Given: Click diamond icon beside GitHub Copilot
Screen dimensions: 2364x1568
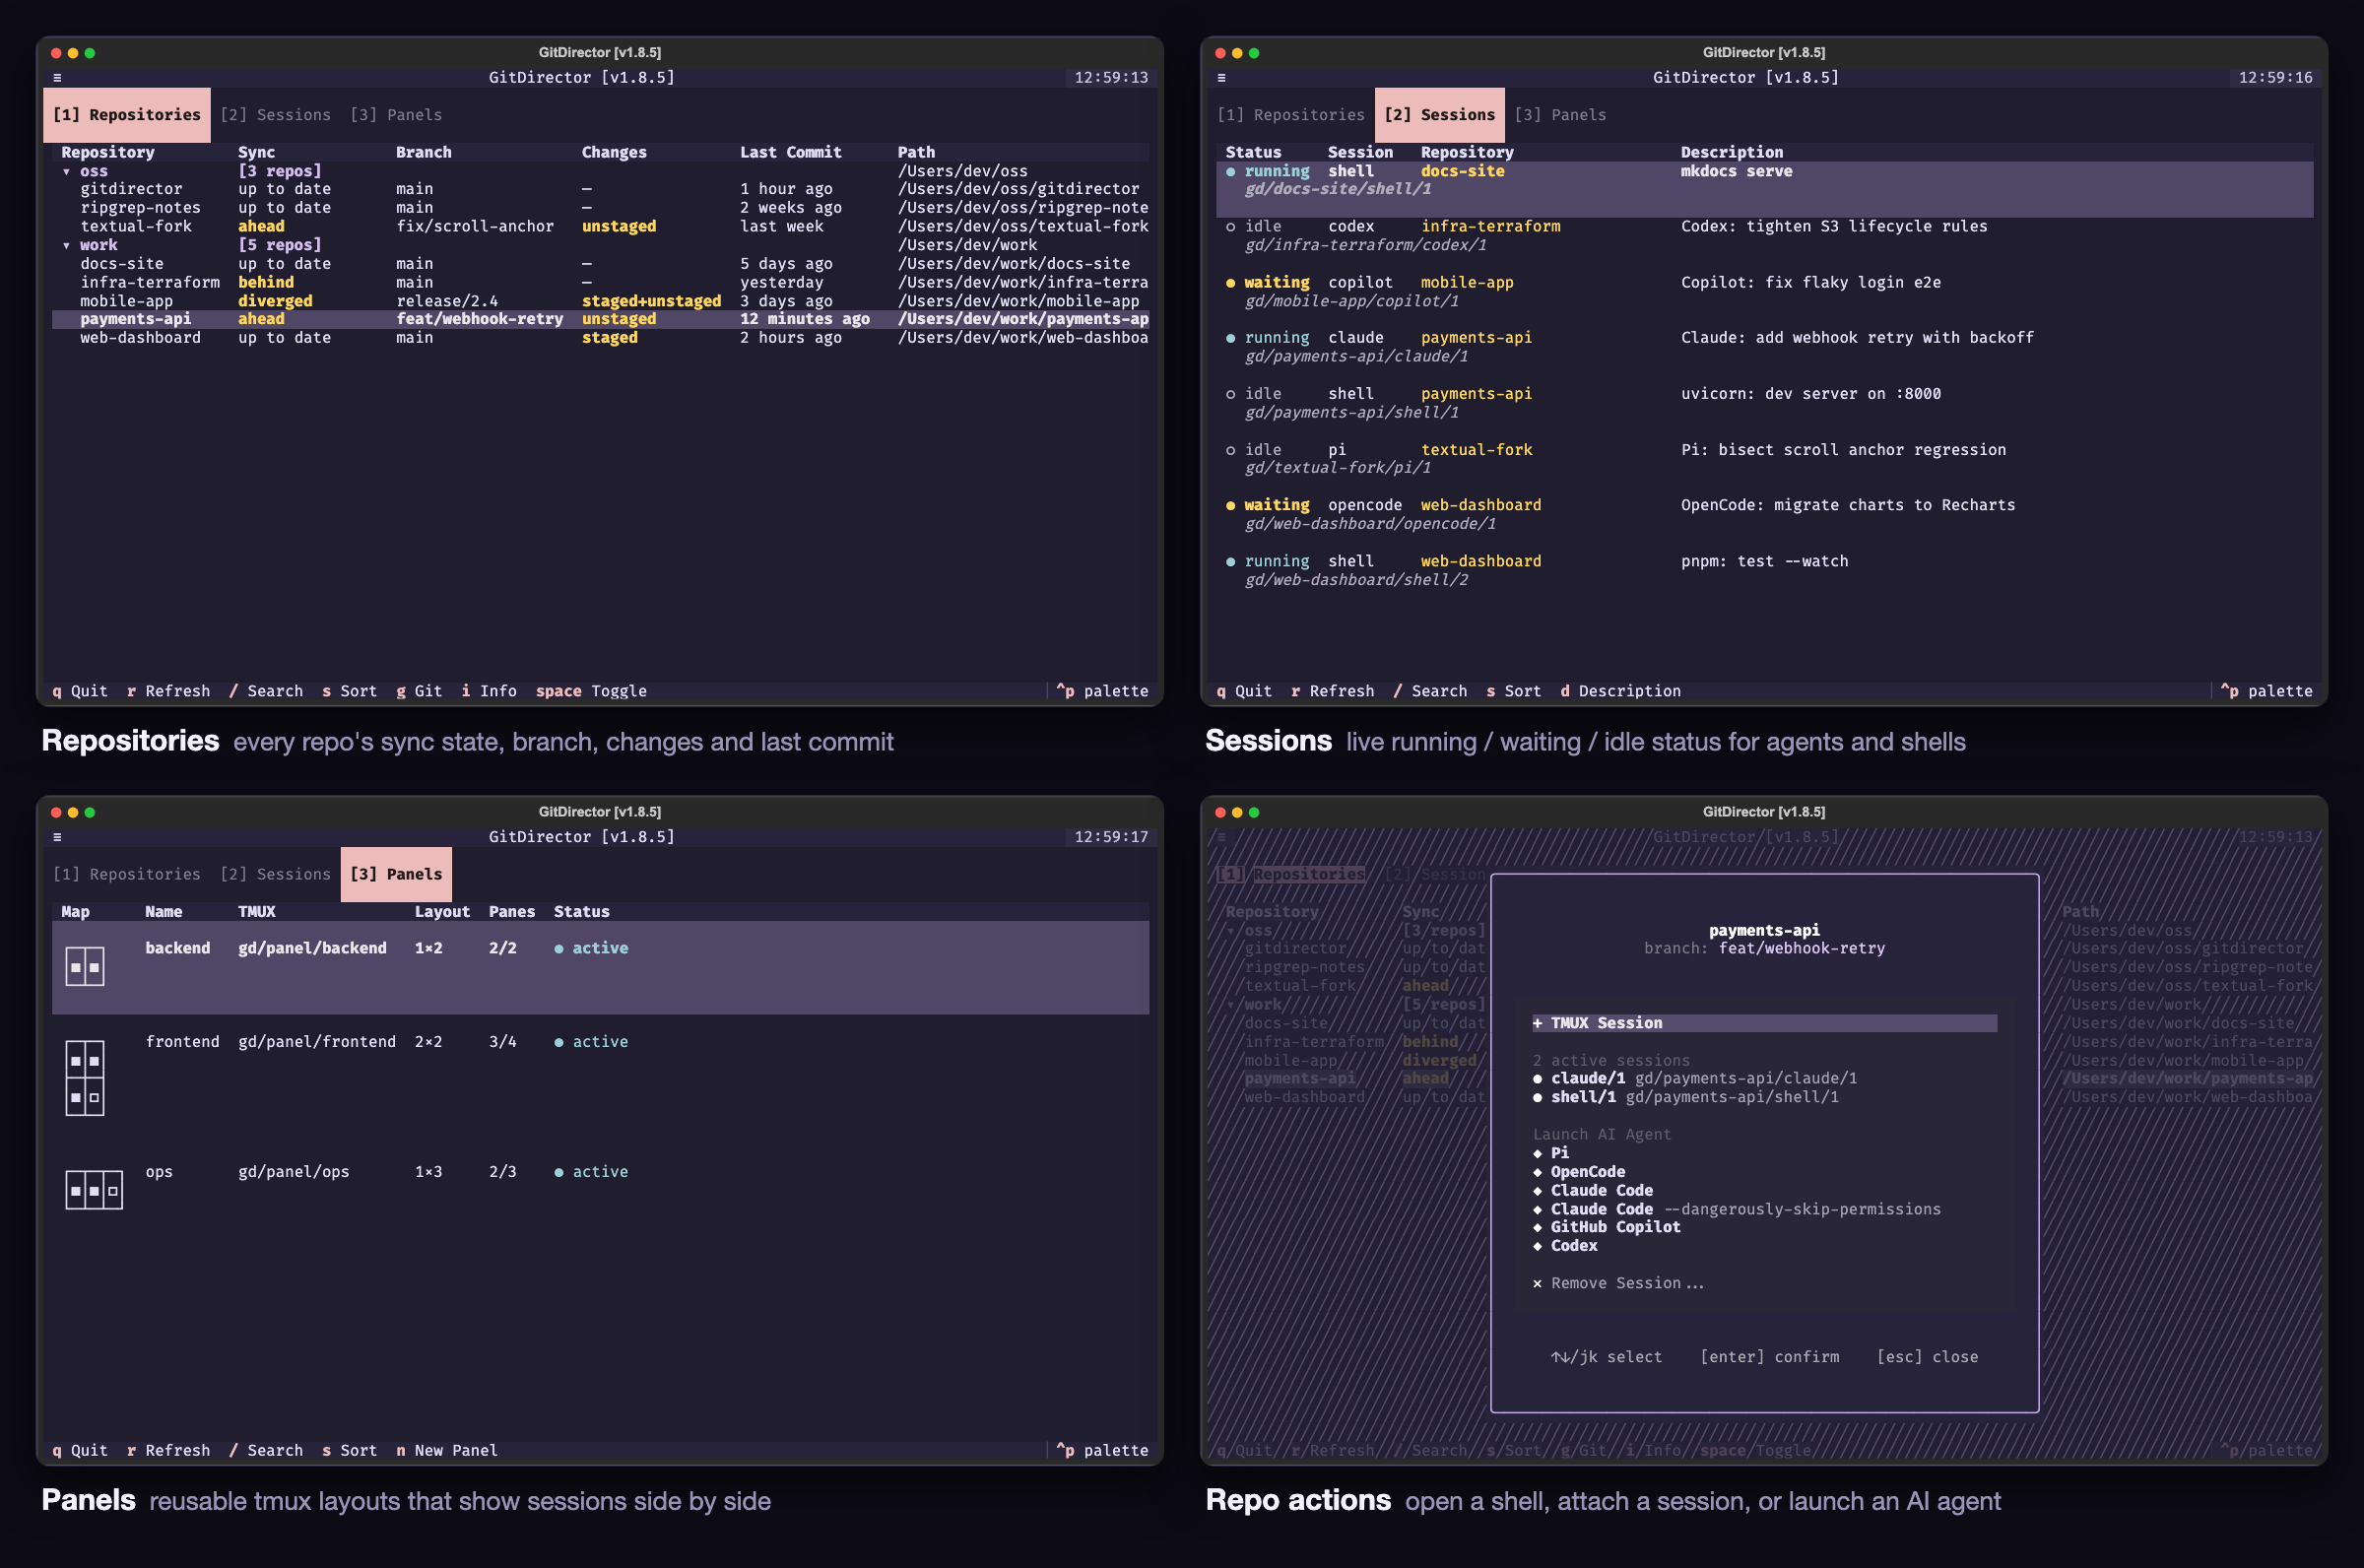Looking at the screenshot, I should click(1538, 1228).
